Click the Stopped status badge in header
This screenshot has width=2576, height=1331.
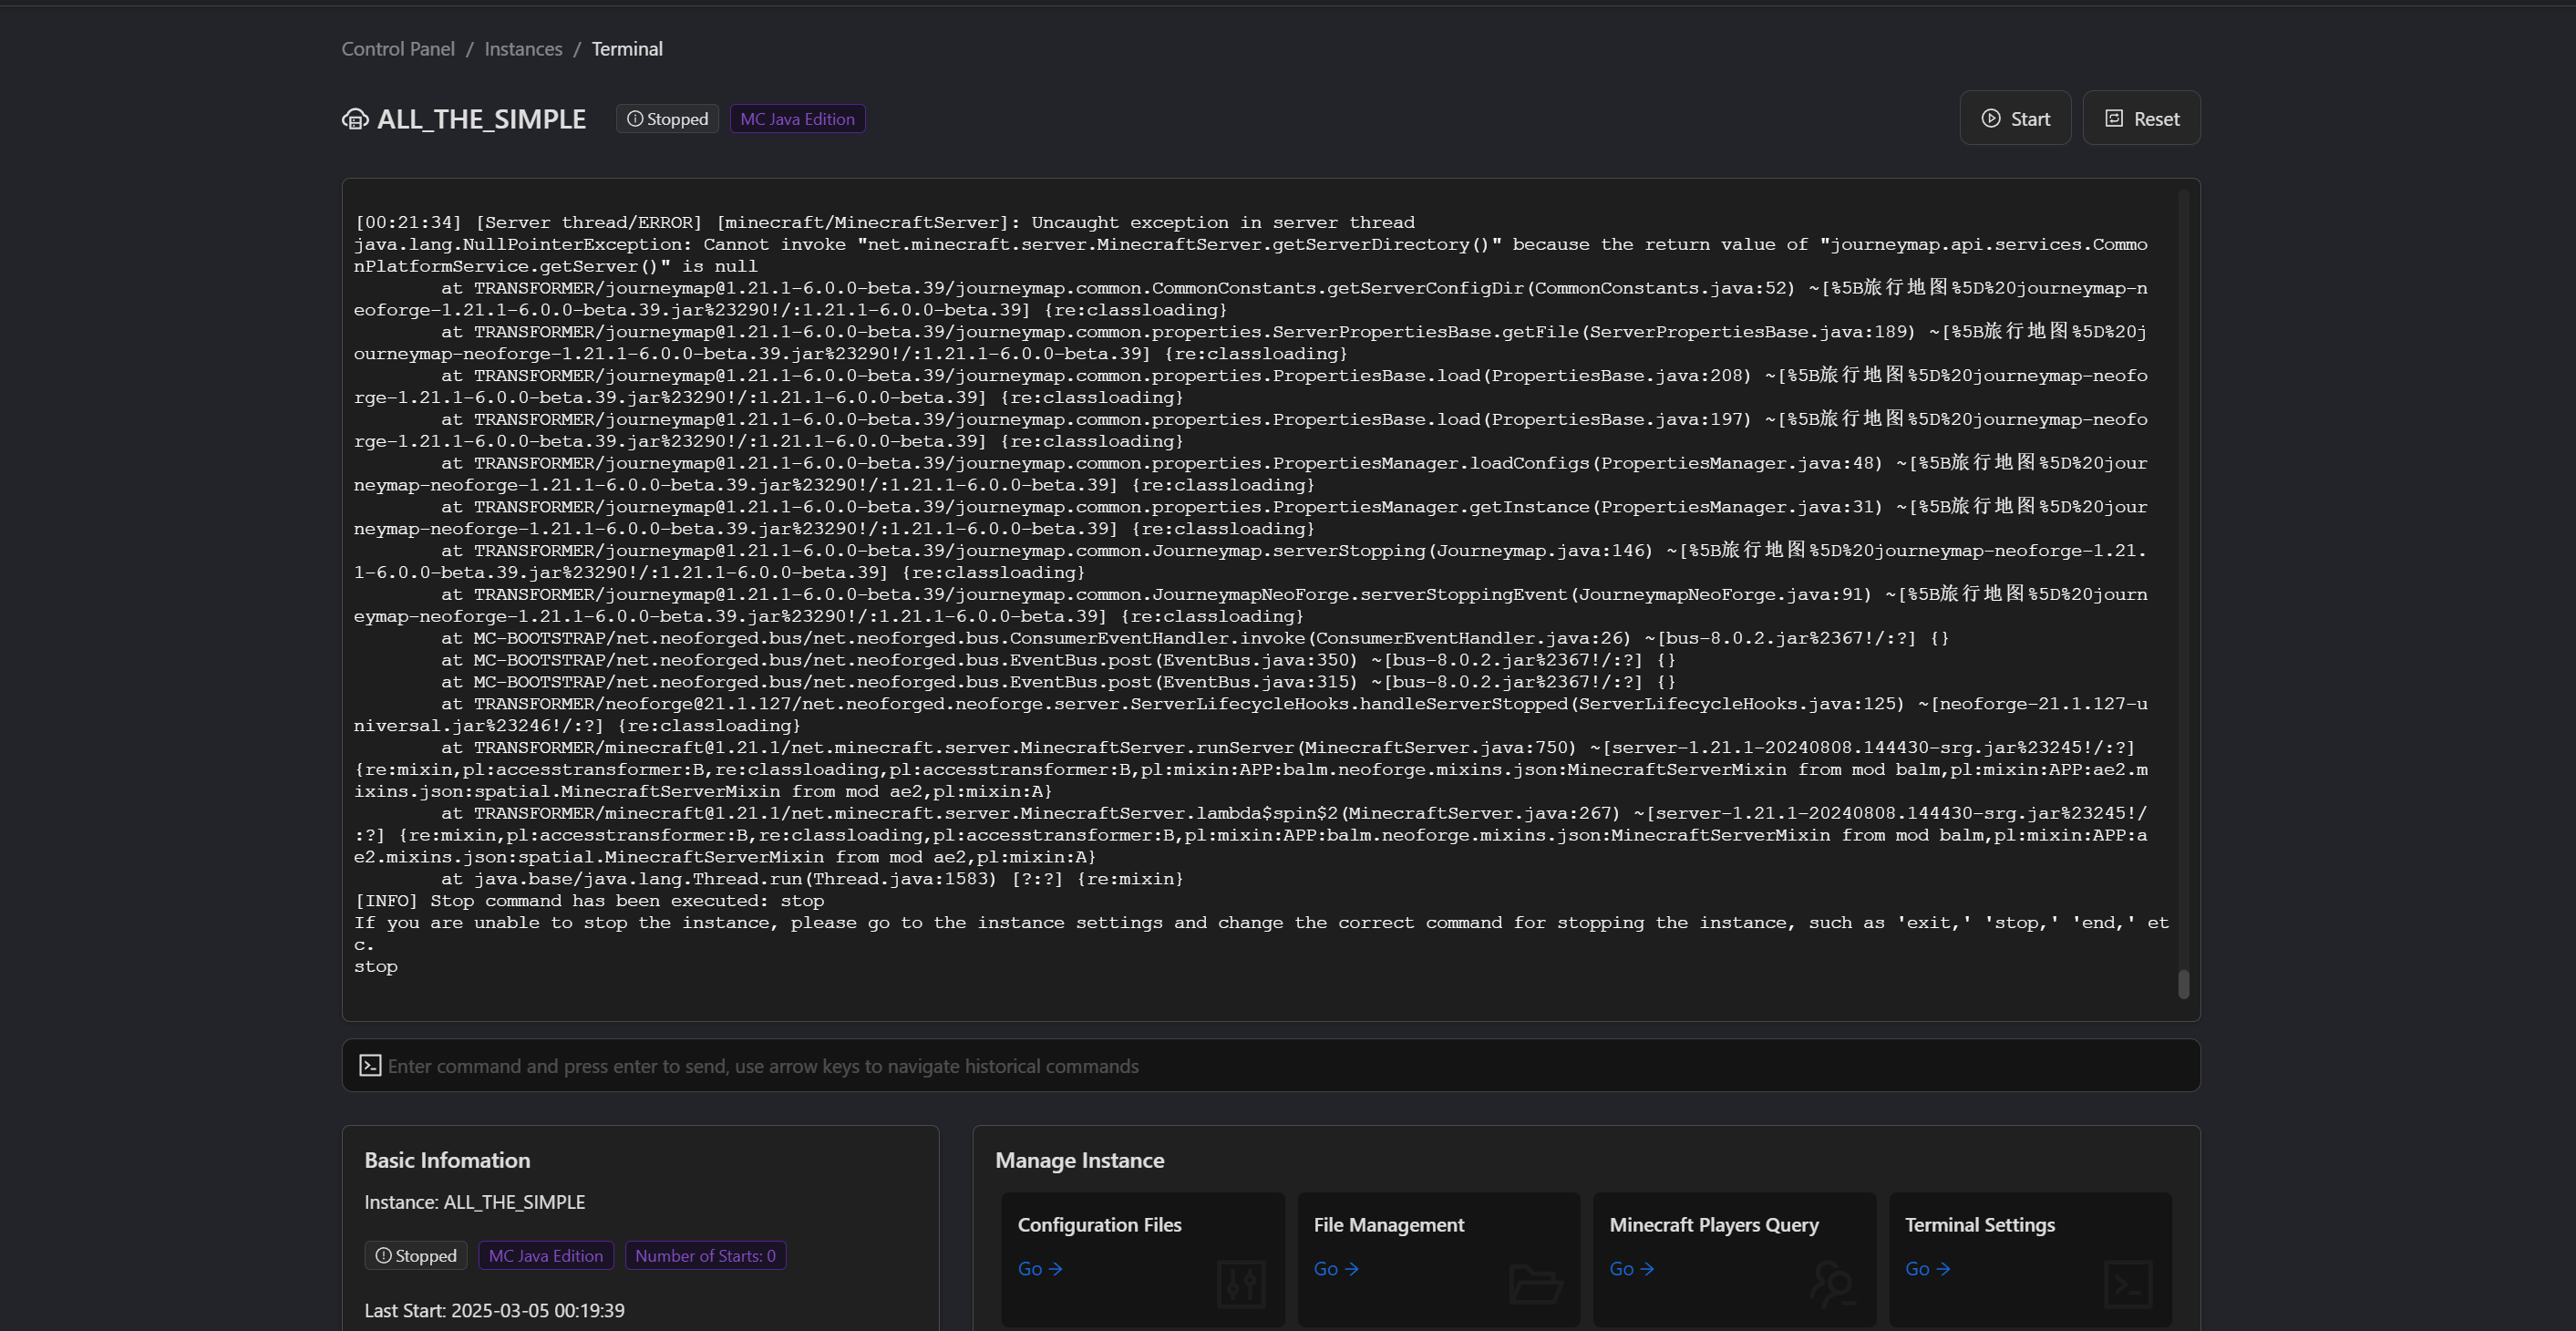(667, 119)
